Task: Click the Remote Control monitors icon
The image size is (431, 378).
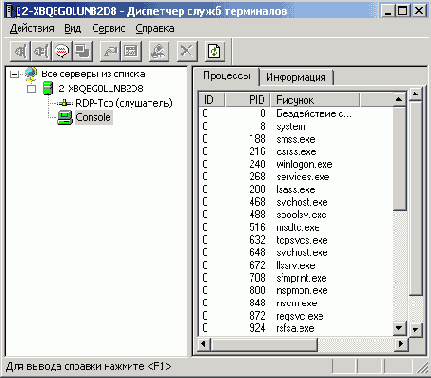Action: point(82,51)
